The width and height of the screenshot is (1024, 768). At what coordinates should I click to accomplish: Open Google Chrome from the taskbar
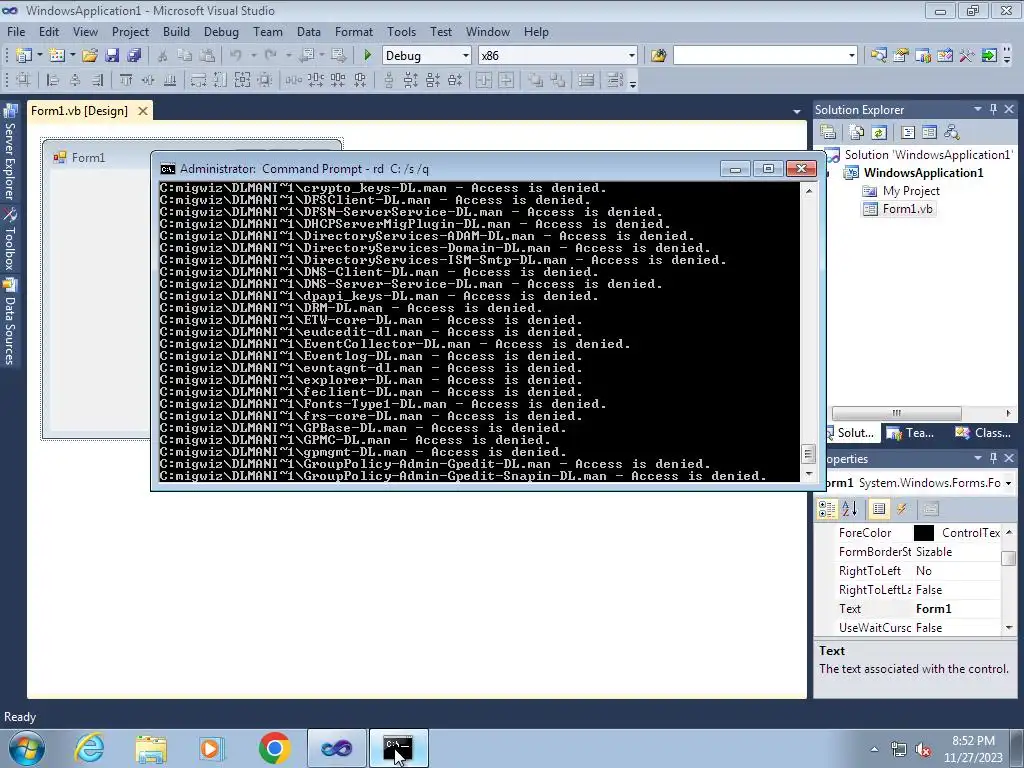pos(274,748)
